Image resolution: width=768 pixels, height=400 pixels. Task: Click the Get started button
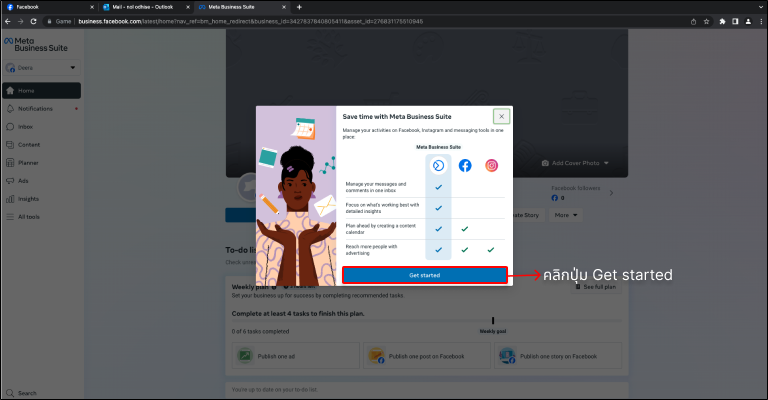coord(425,275)
